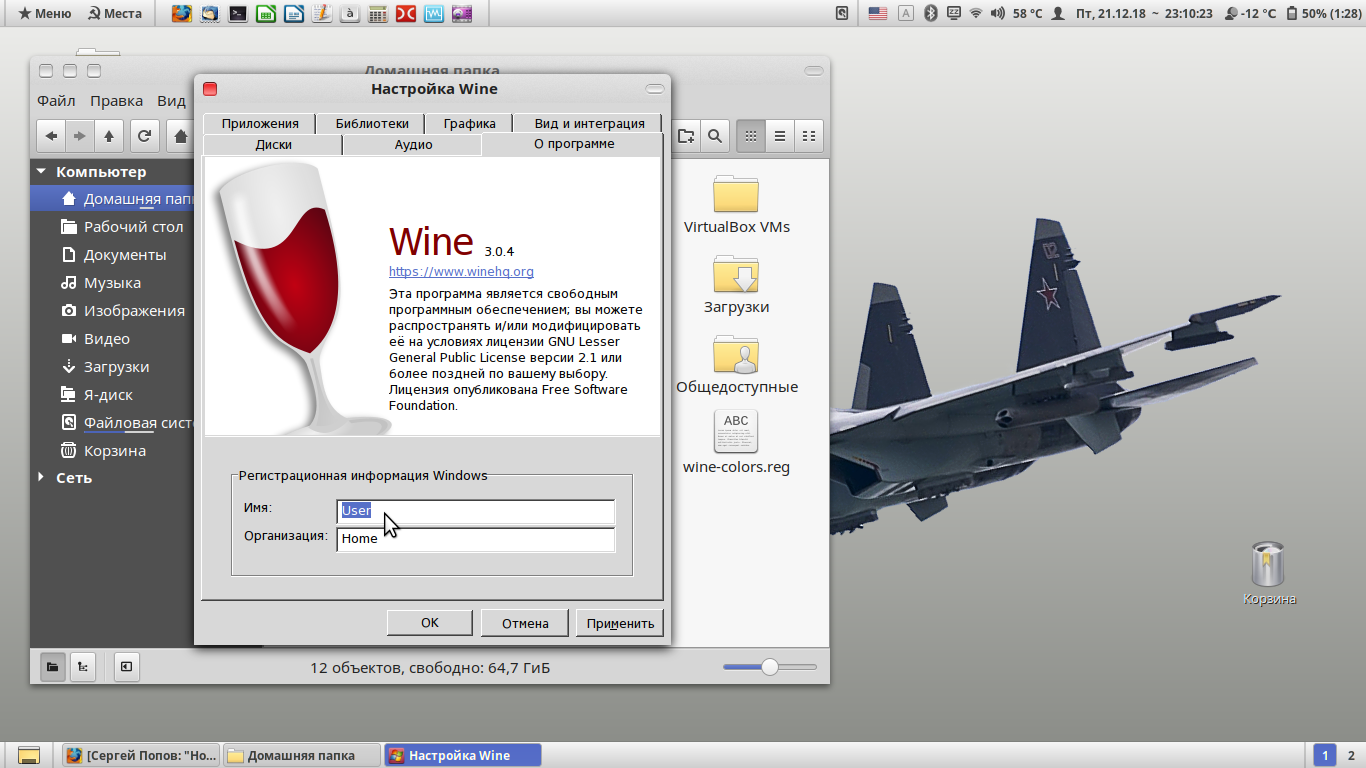The height and width of the screenshot is (768, 1366).
Task: Open Музыка in the sidebar
Action: pyautogui.click(x=111, y=283)
